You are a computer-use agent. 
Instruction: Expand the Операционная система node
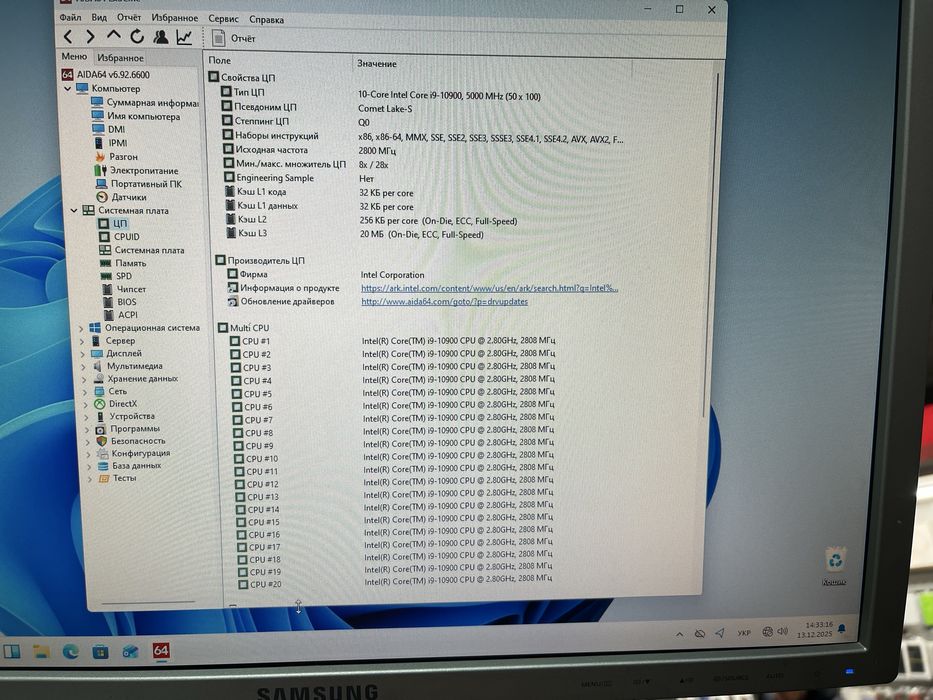[x=81, y=328]
